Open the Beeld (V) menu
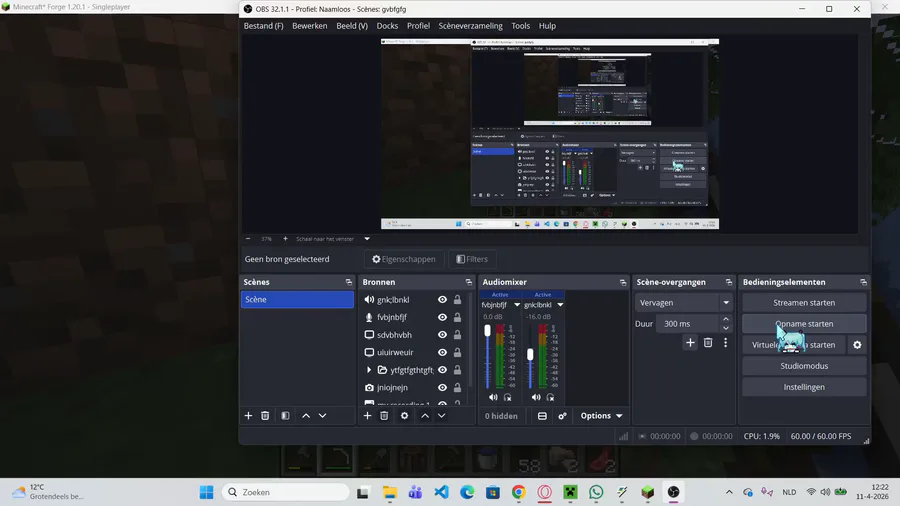Viewport: 900px width, 506px height. pyautogui.click(x=352, y=26)
